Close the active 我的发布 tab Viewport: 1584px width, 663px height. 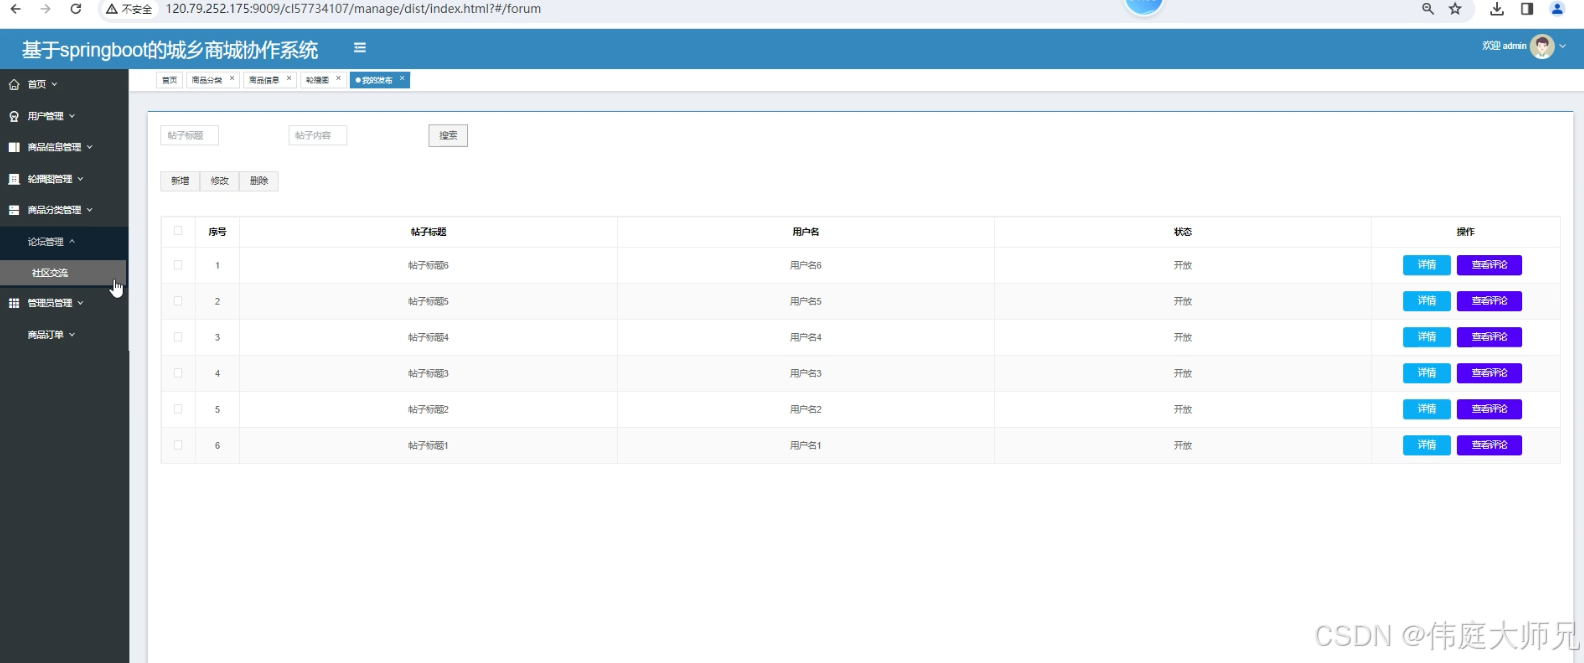pyautogui.click(x=402, y=78)
